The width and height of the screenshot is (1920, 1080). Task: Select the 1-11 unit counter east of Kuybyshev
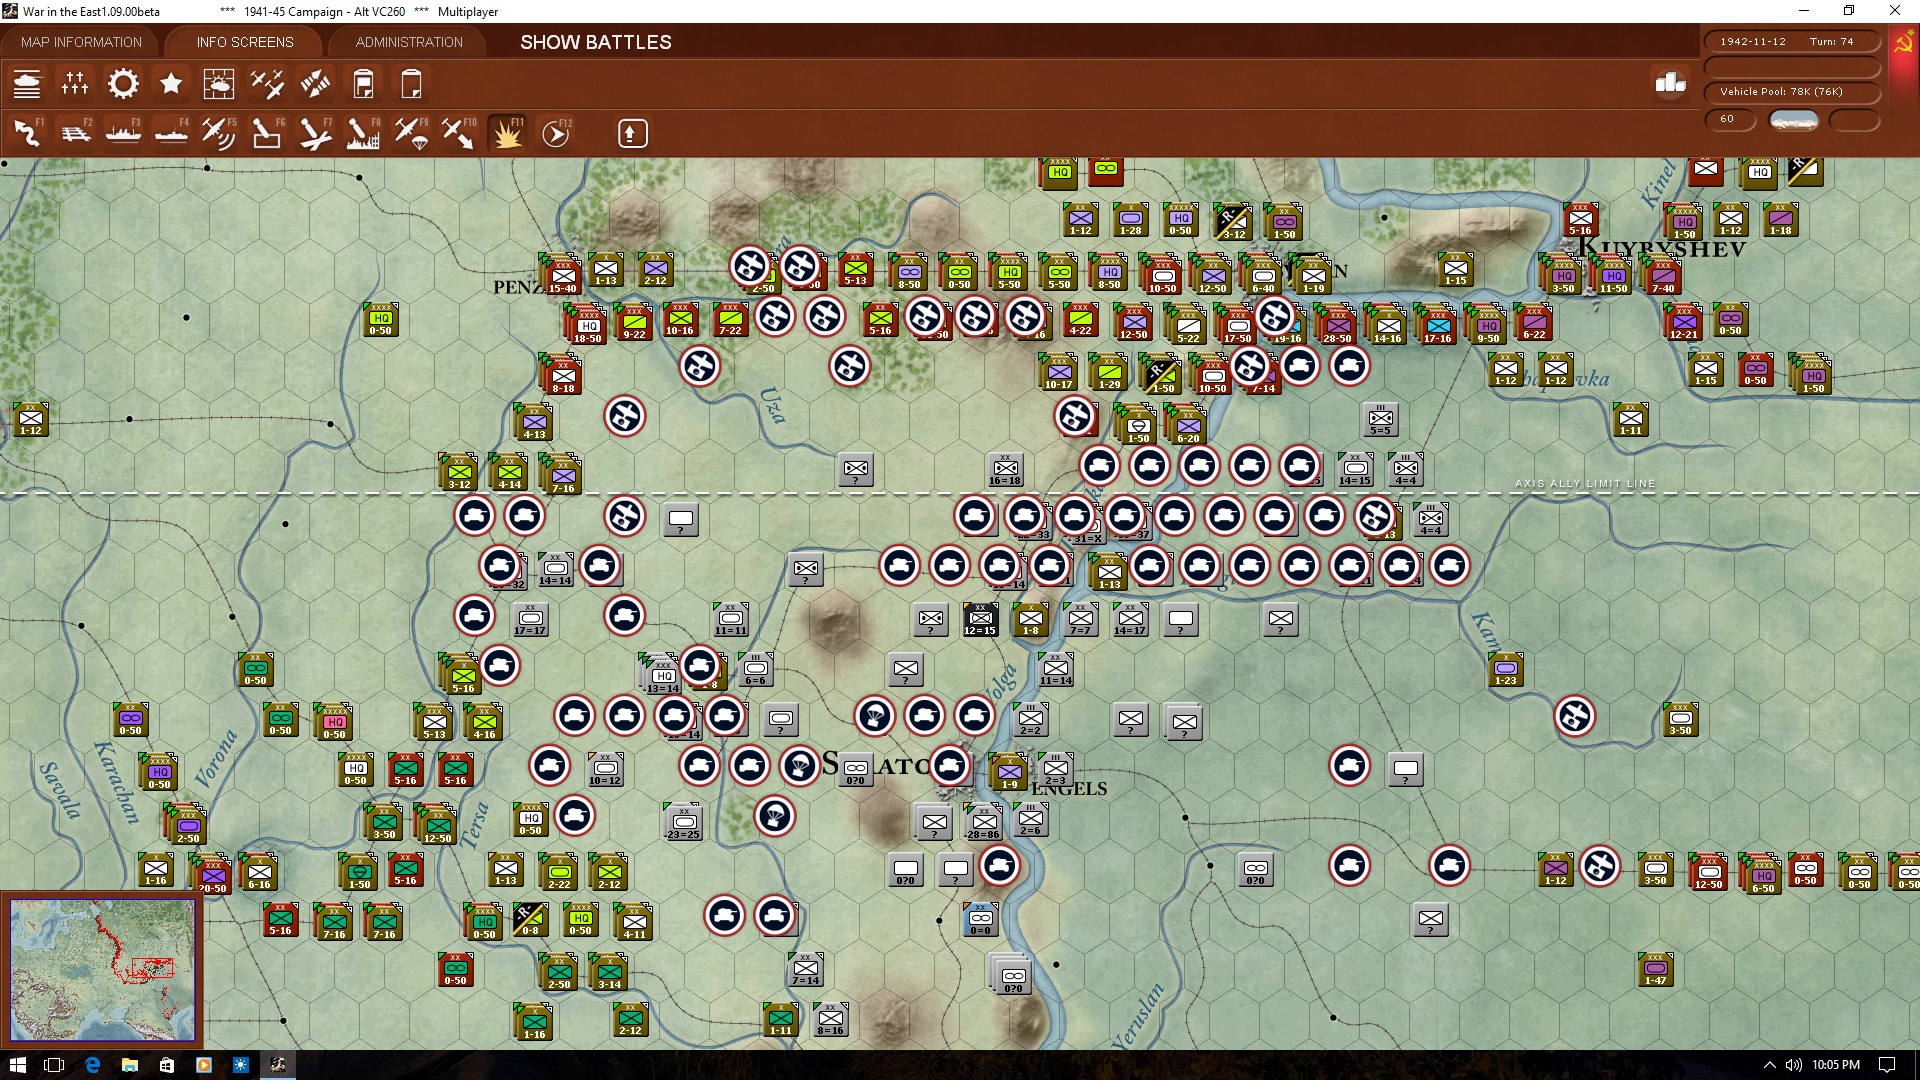[x=1631, y=419]
